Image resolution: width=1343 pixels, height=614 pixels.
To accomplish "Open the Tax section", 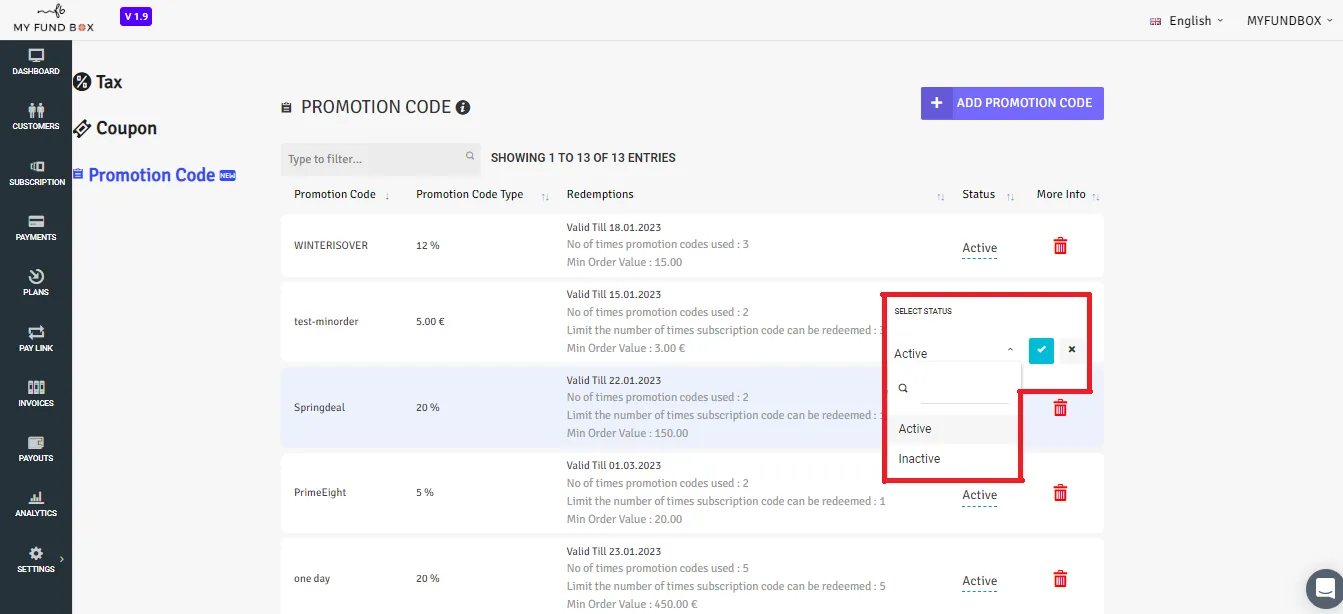I will coord(98,82).
